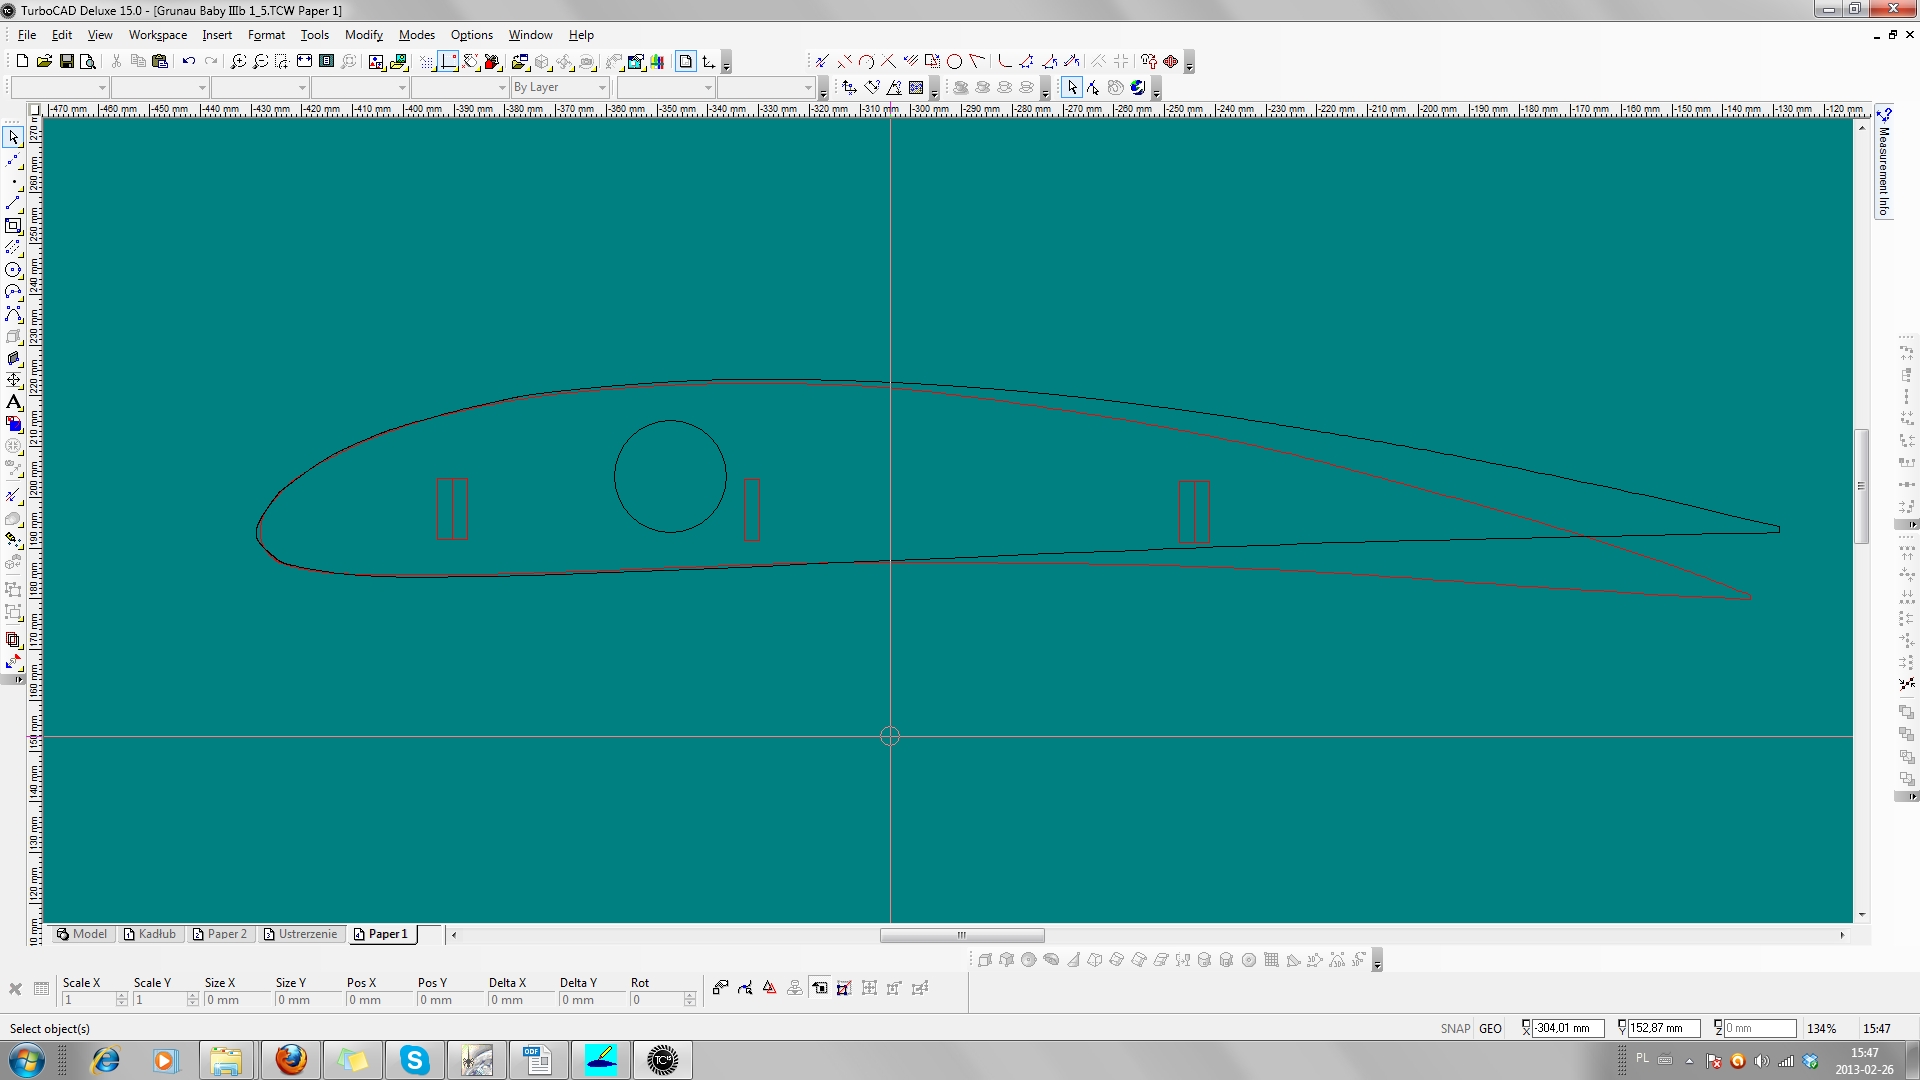
Task: Open the fourth property dropdown
Action: [360, 87]
